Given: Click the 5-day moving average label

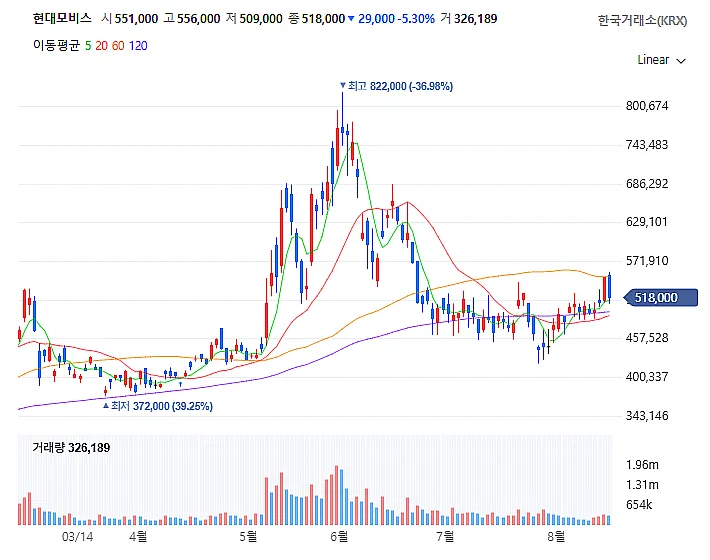Looking at the screenshot, I should 88,46.
